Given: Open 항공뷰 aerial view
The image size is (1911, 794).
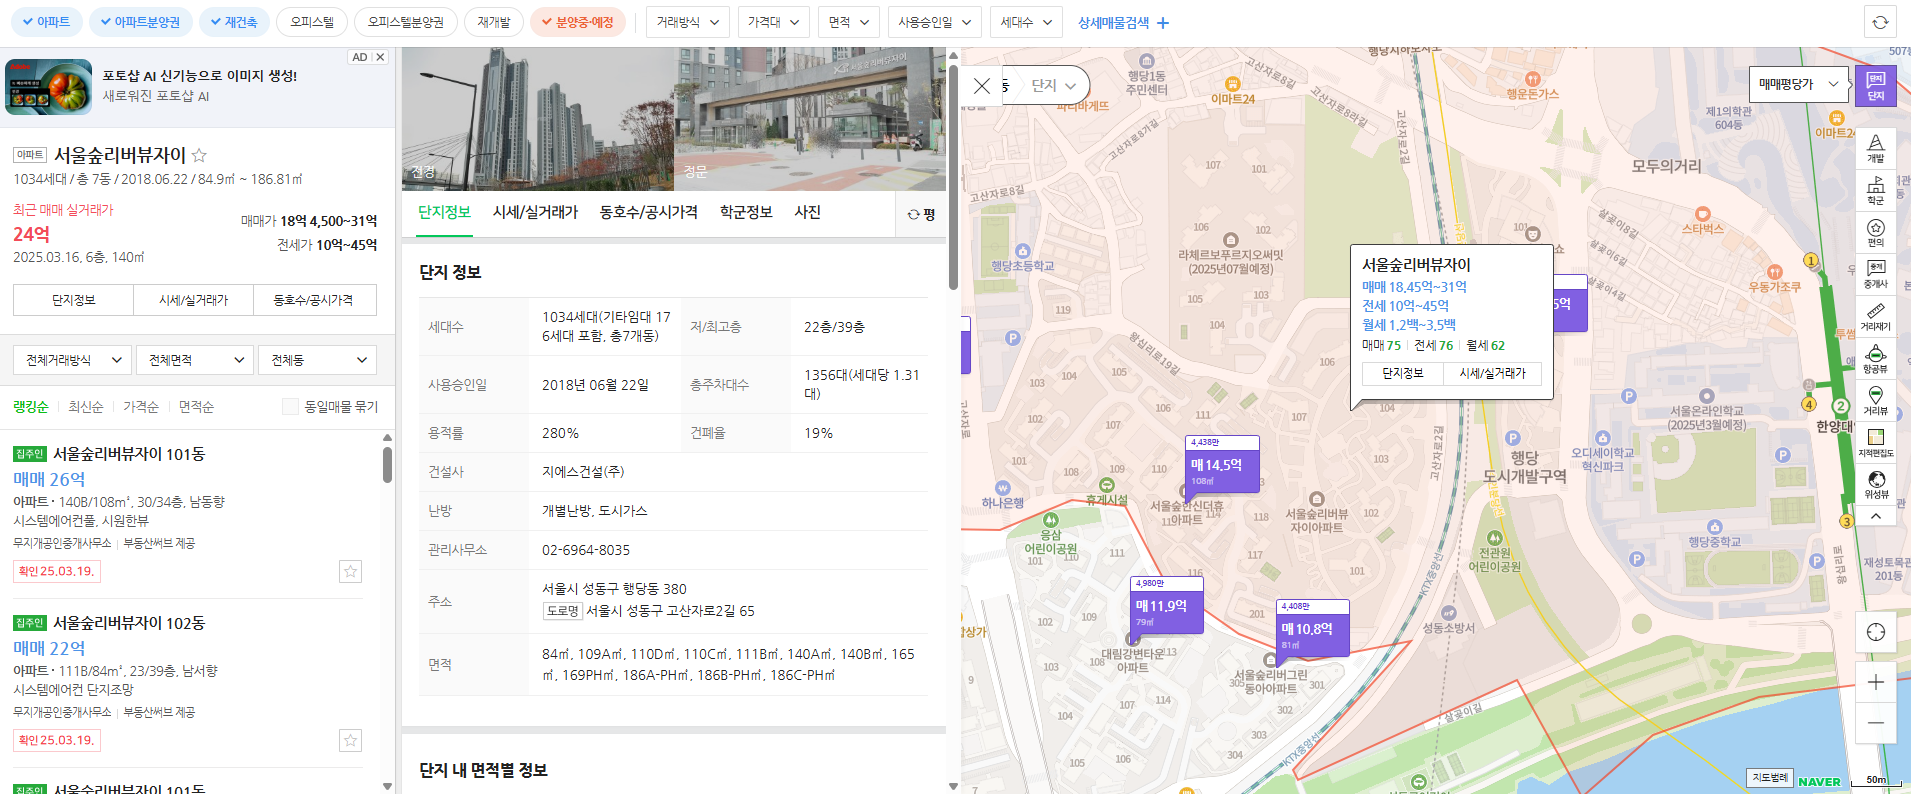Looking at the screenshot, I should click(x=1875, y=358).
